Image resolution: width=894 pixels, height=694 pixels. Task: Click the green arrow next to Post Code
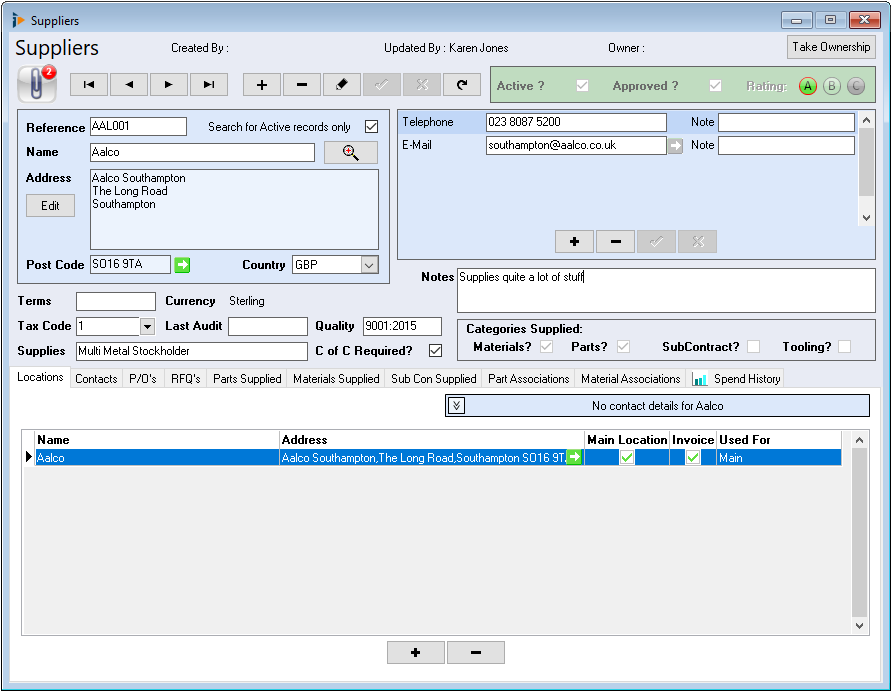pyautogui.click(x=182, y=265)
